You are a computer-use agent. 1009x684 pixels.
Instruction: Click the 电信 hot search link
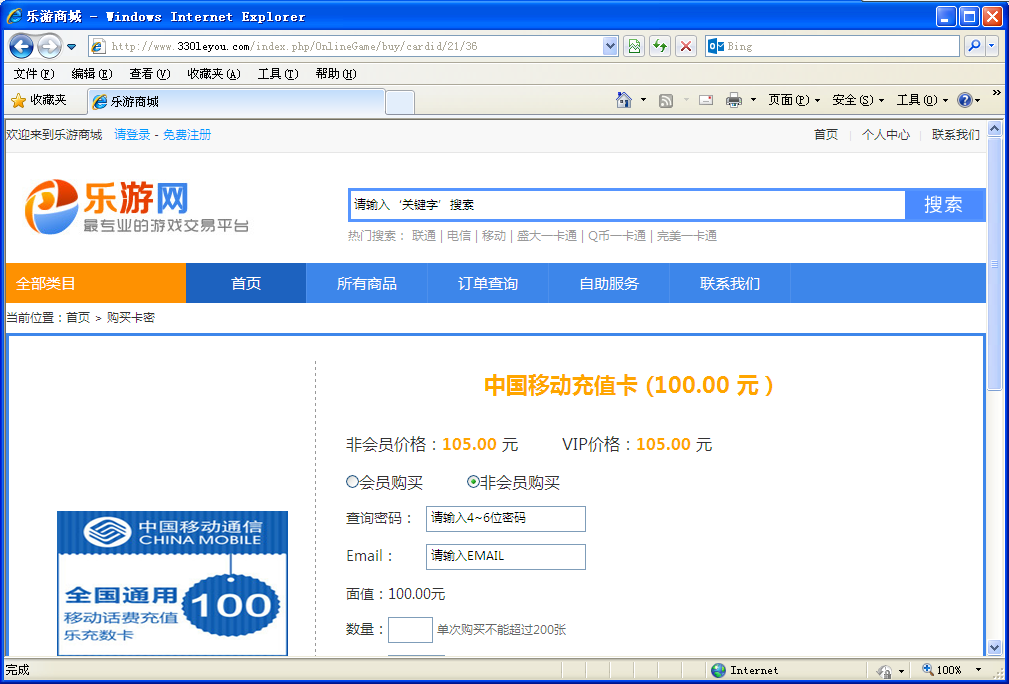(459, 236)
